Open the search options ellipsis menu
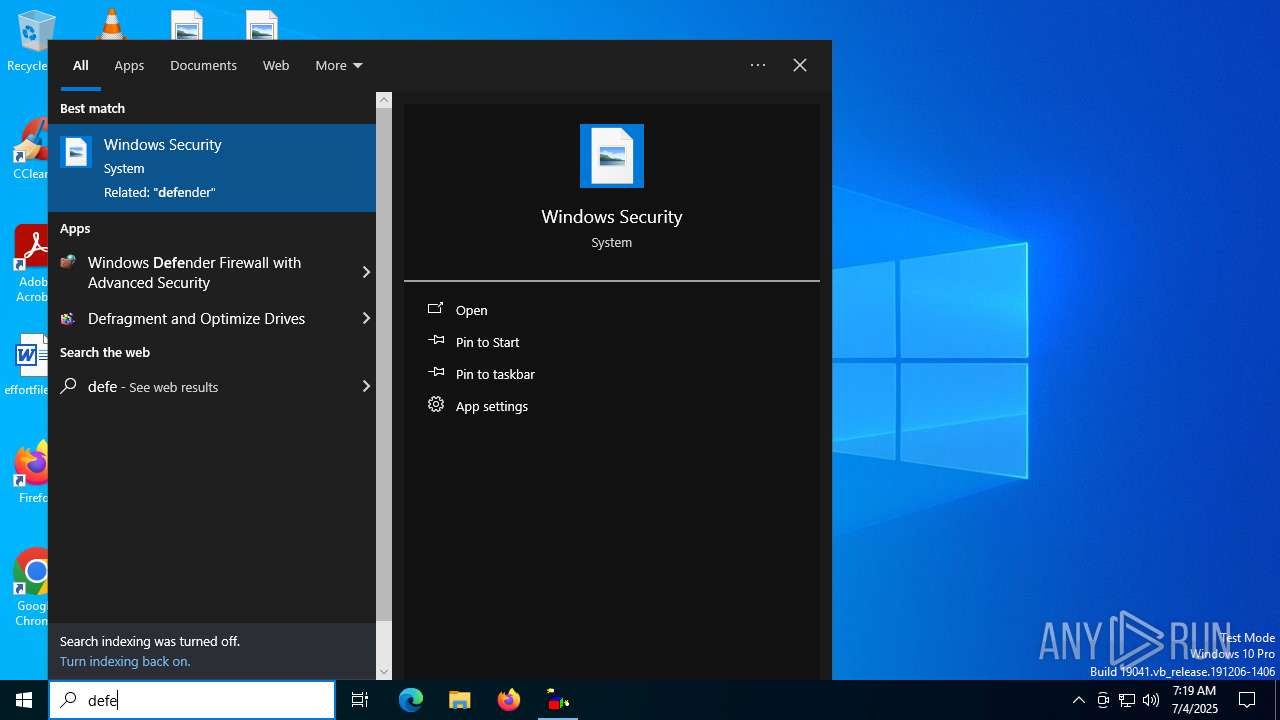 tap(758, 65)
